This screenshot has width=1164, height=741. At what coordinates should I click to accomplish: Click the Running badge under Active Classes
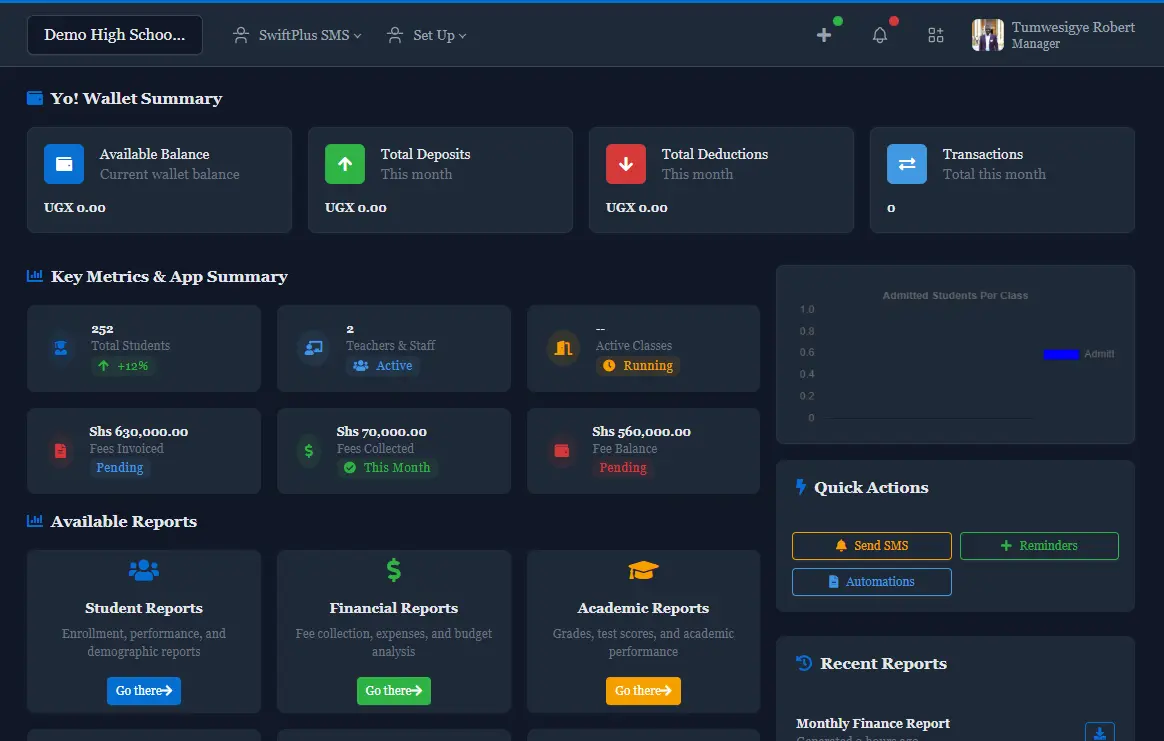[x=638, y=365]
